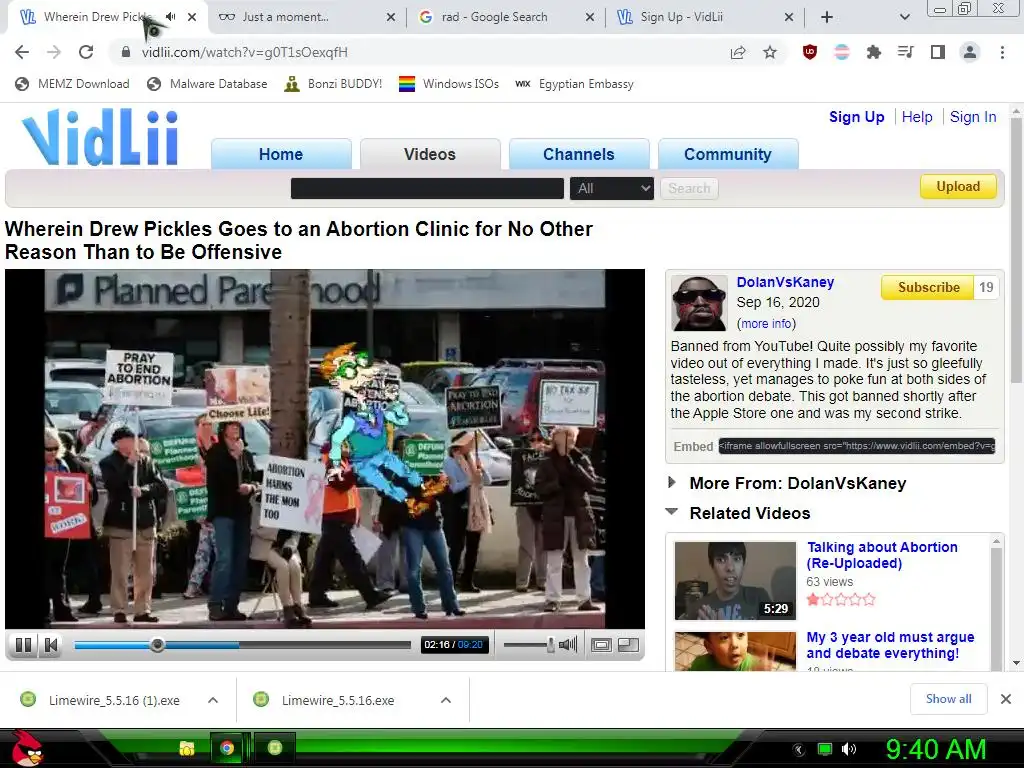
Task: Switch to the 'Just a moment...' tab
Action: (308, 17)
